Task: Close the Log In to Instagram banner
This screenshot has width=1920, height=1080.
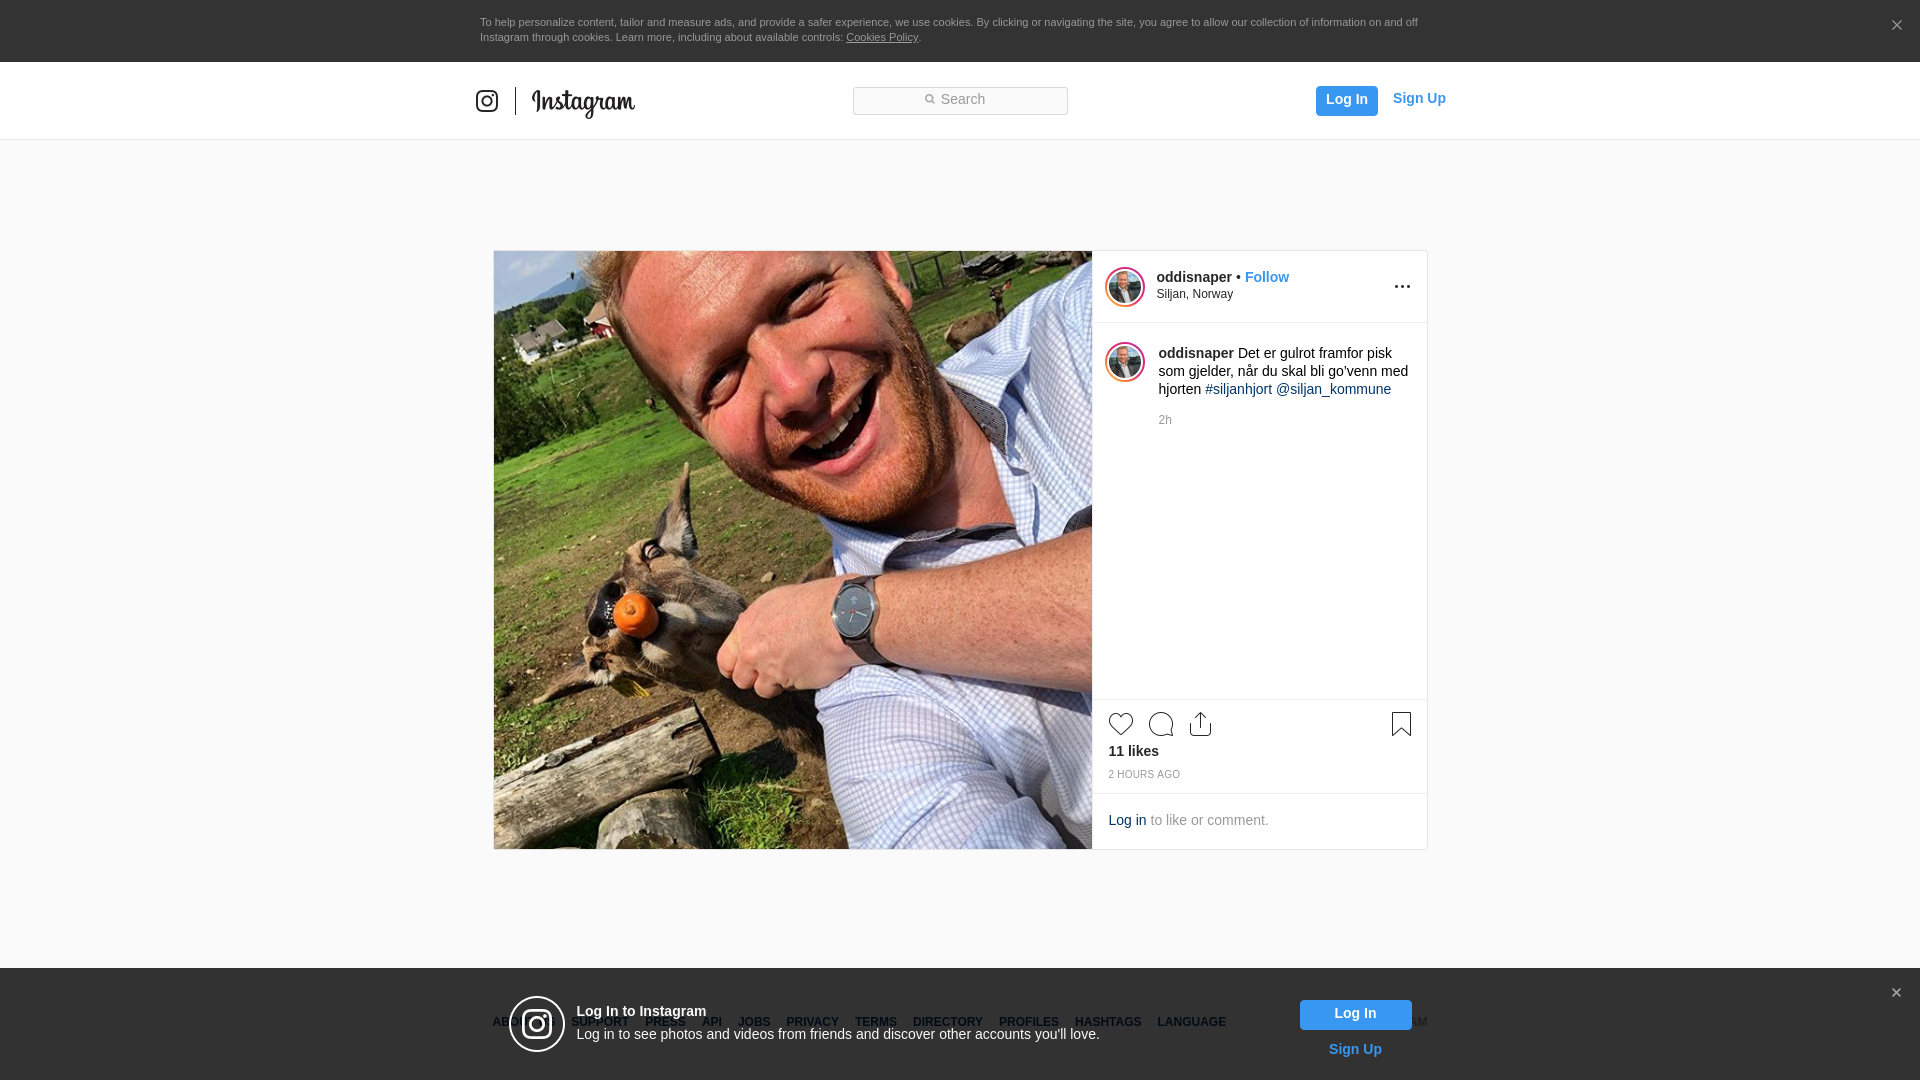Action: point(1896,993)
